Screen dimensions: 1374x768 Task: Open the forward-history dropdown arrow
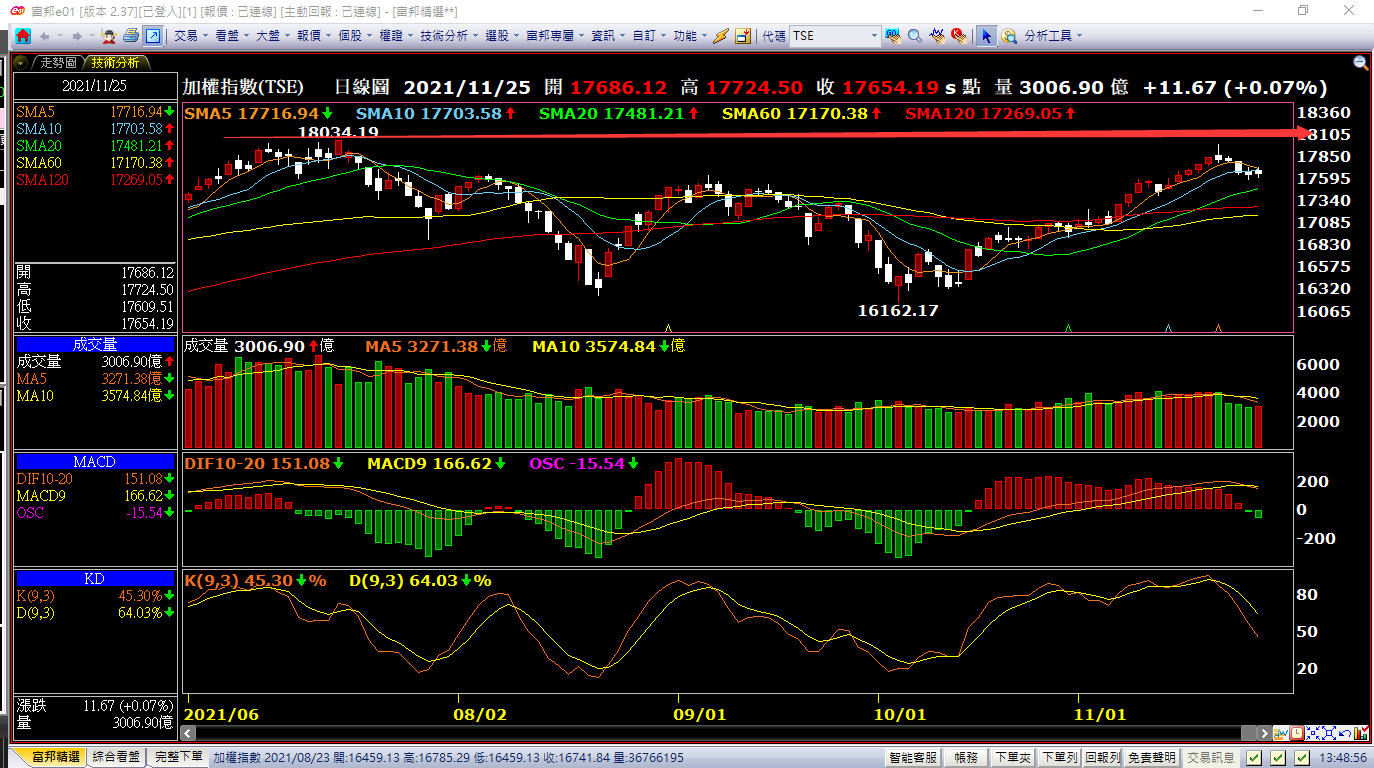pyautogui.click(x=90, y=36)
